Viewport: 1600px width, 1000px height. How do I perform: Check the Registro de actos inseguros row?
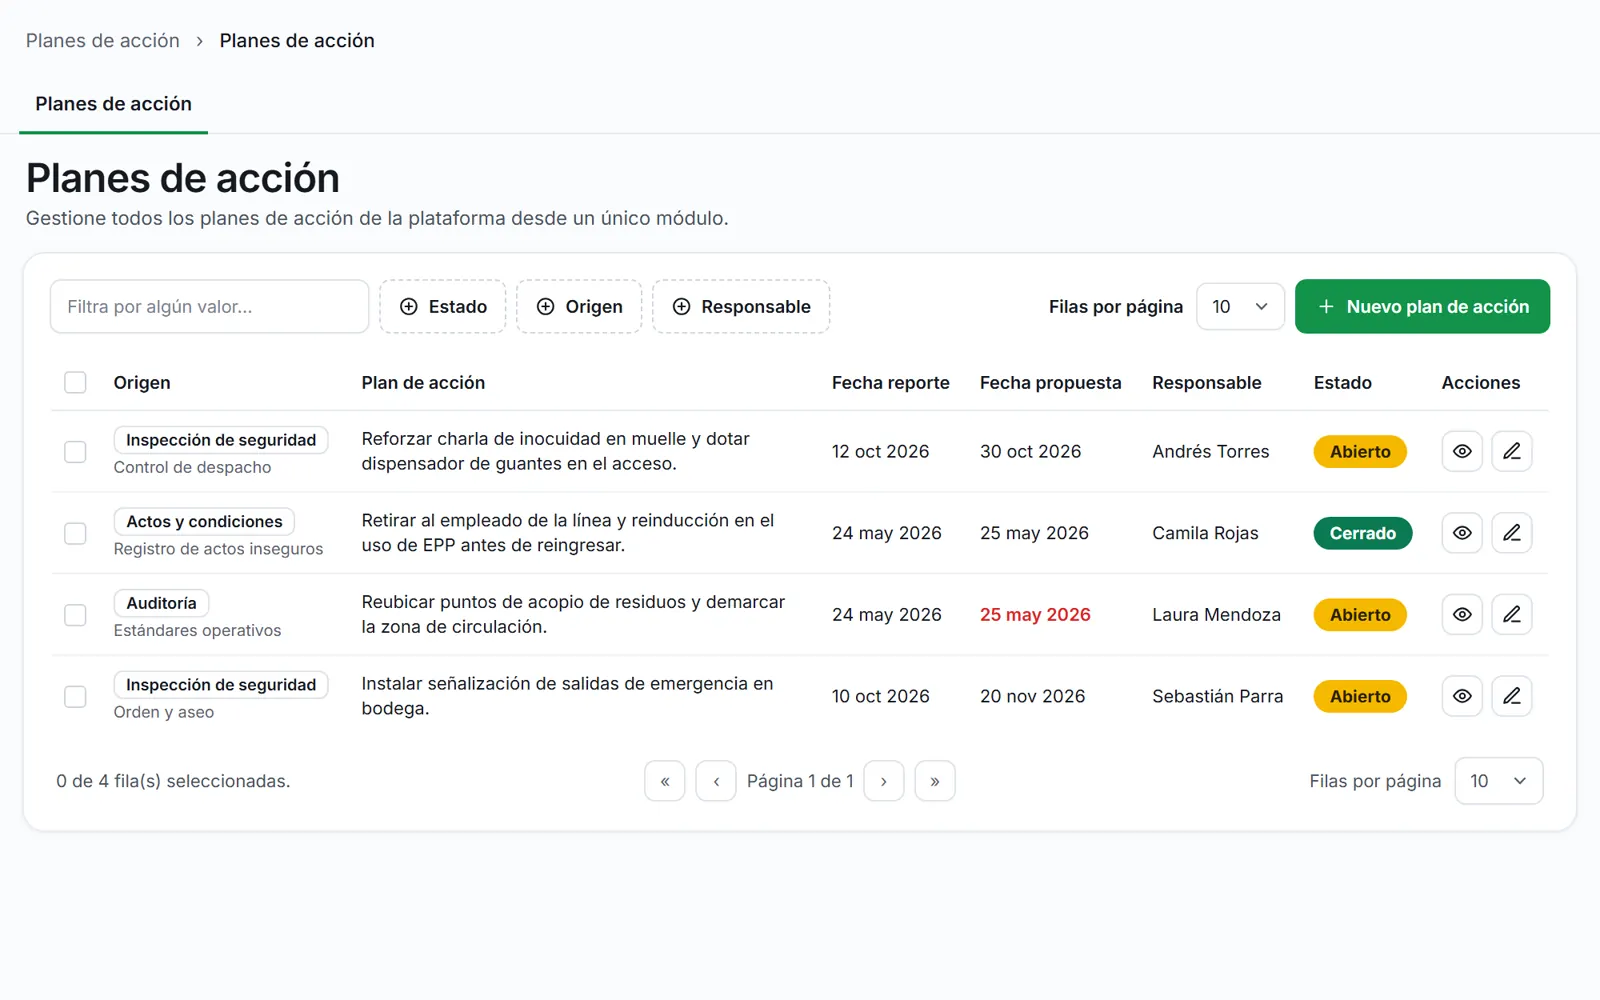coord(75,533)
